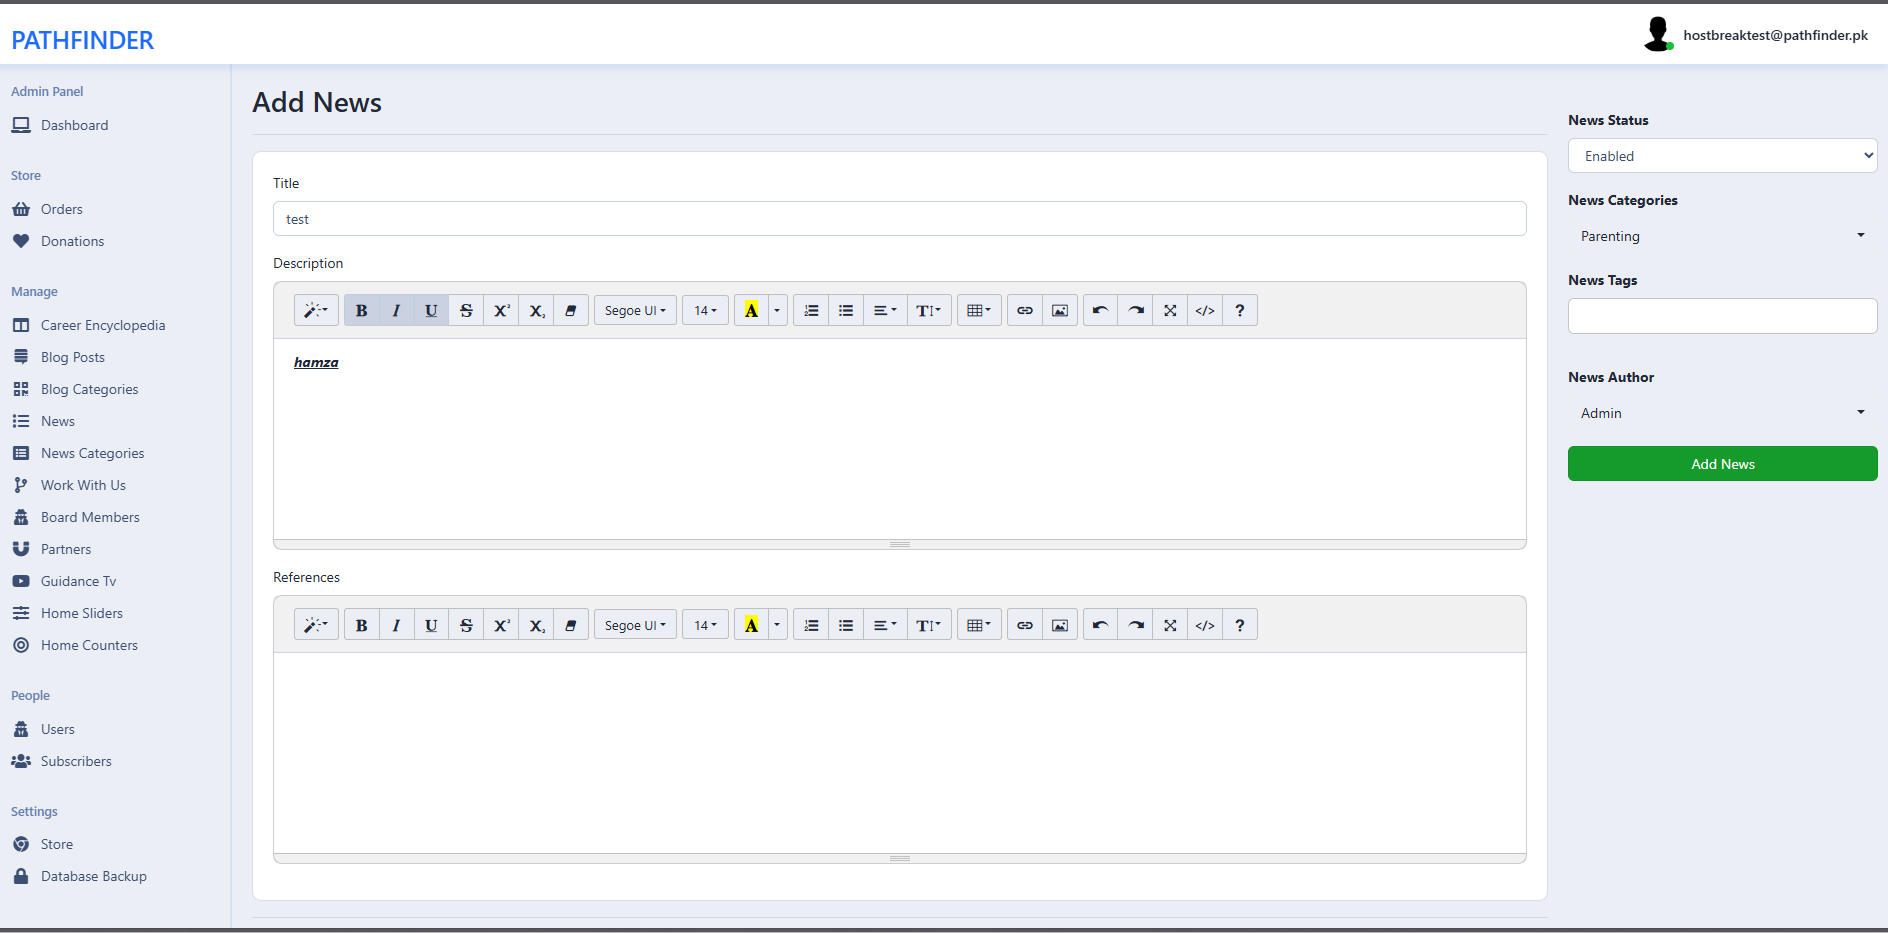Viewport: 1888px width, 933px height.
Task: Open code view in the References editor
Action: [1204, 625]
